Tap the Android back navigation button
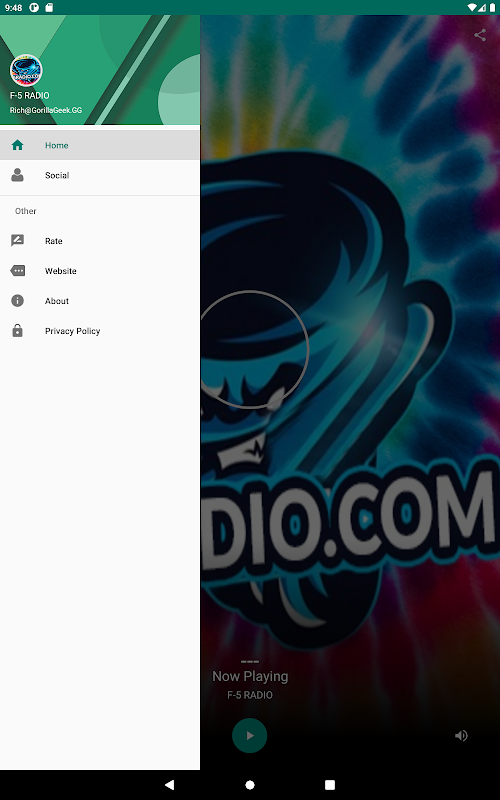The height and width of the screenshot is (800, 500). (169, 785)
